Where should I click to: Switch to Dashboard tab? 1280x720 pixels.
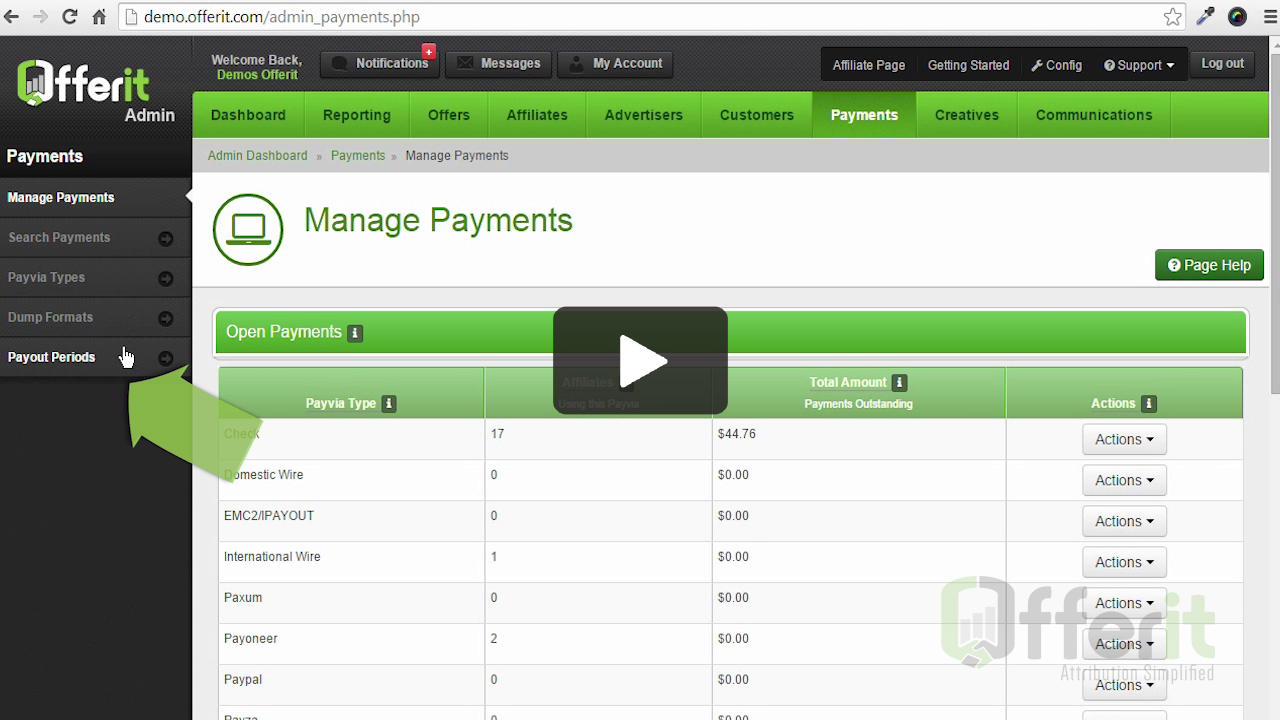pyautogui.click(x=248, y=115)
